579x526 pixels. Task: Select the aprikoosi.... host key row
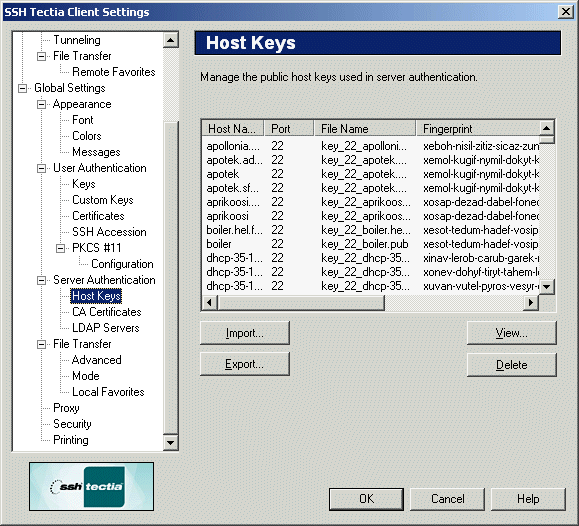(371, 202)
